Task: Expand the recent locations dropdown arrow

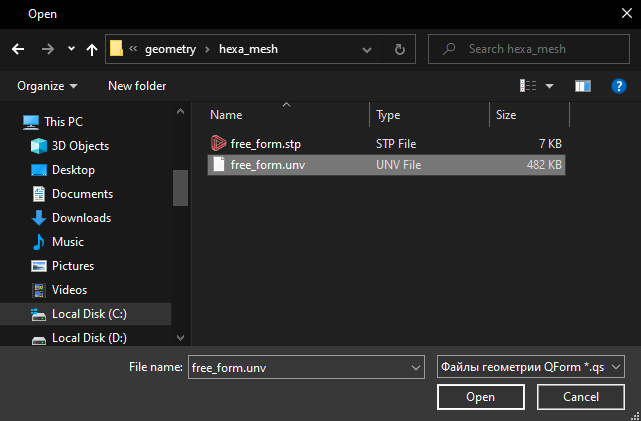Action: pyautogui.click(x=70, y=48)
